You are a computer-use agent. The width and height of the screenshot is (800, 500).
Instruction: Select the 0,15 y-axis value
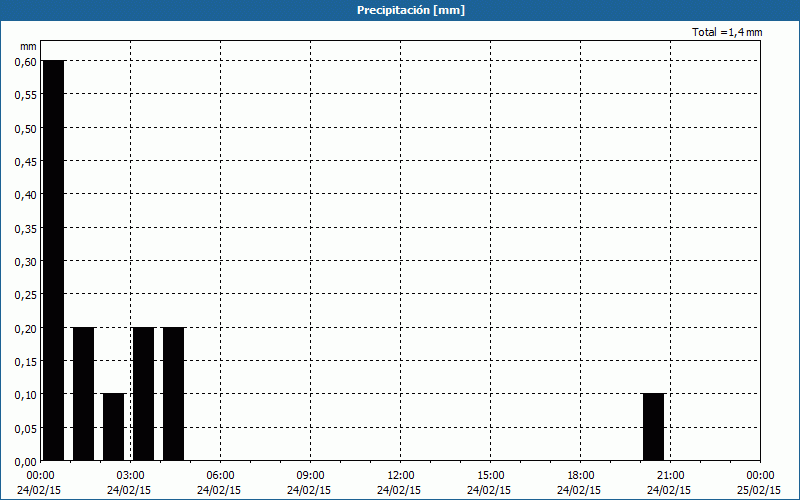click(26, 362)
